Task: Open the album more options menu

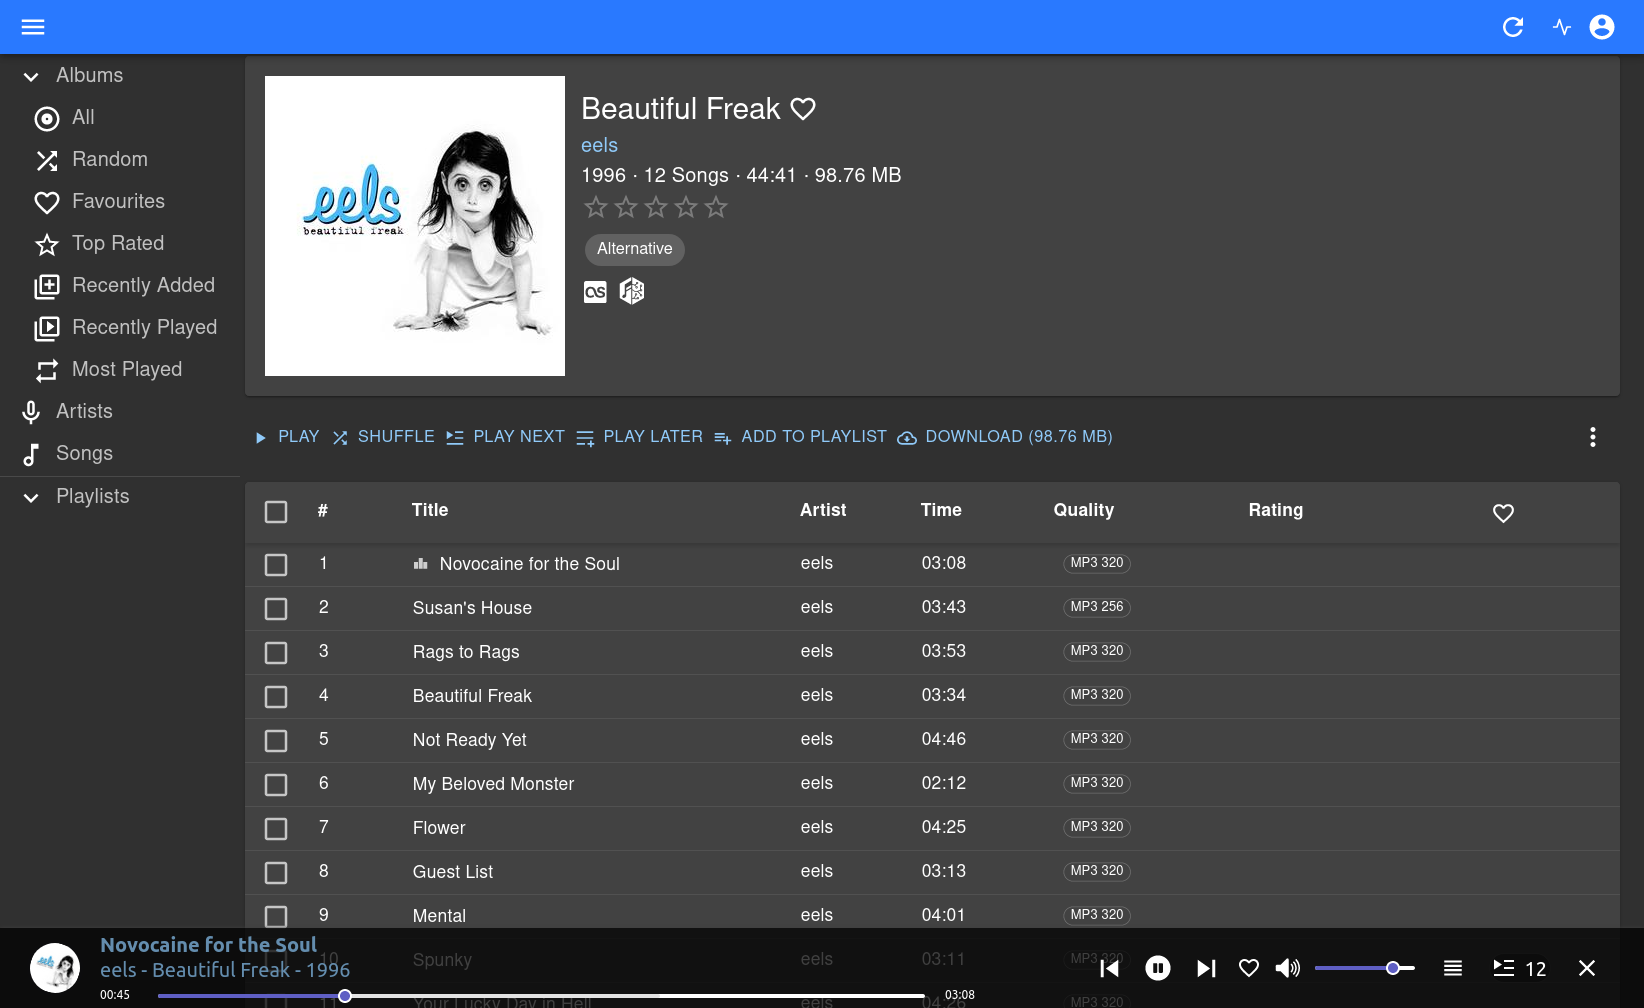Action: 1593,437
